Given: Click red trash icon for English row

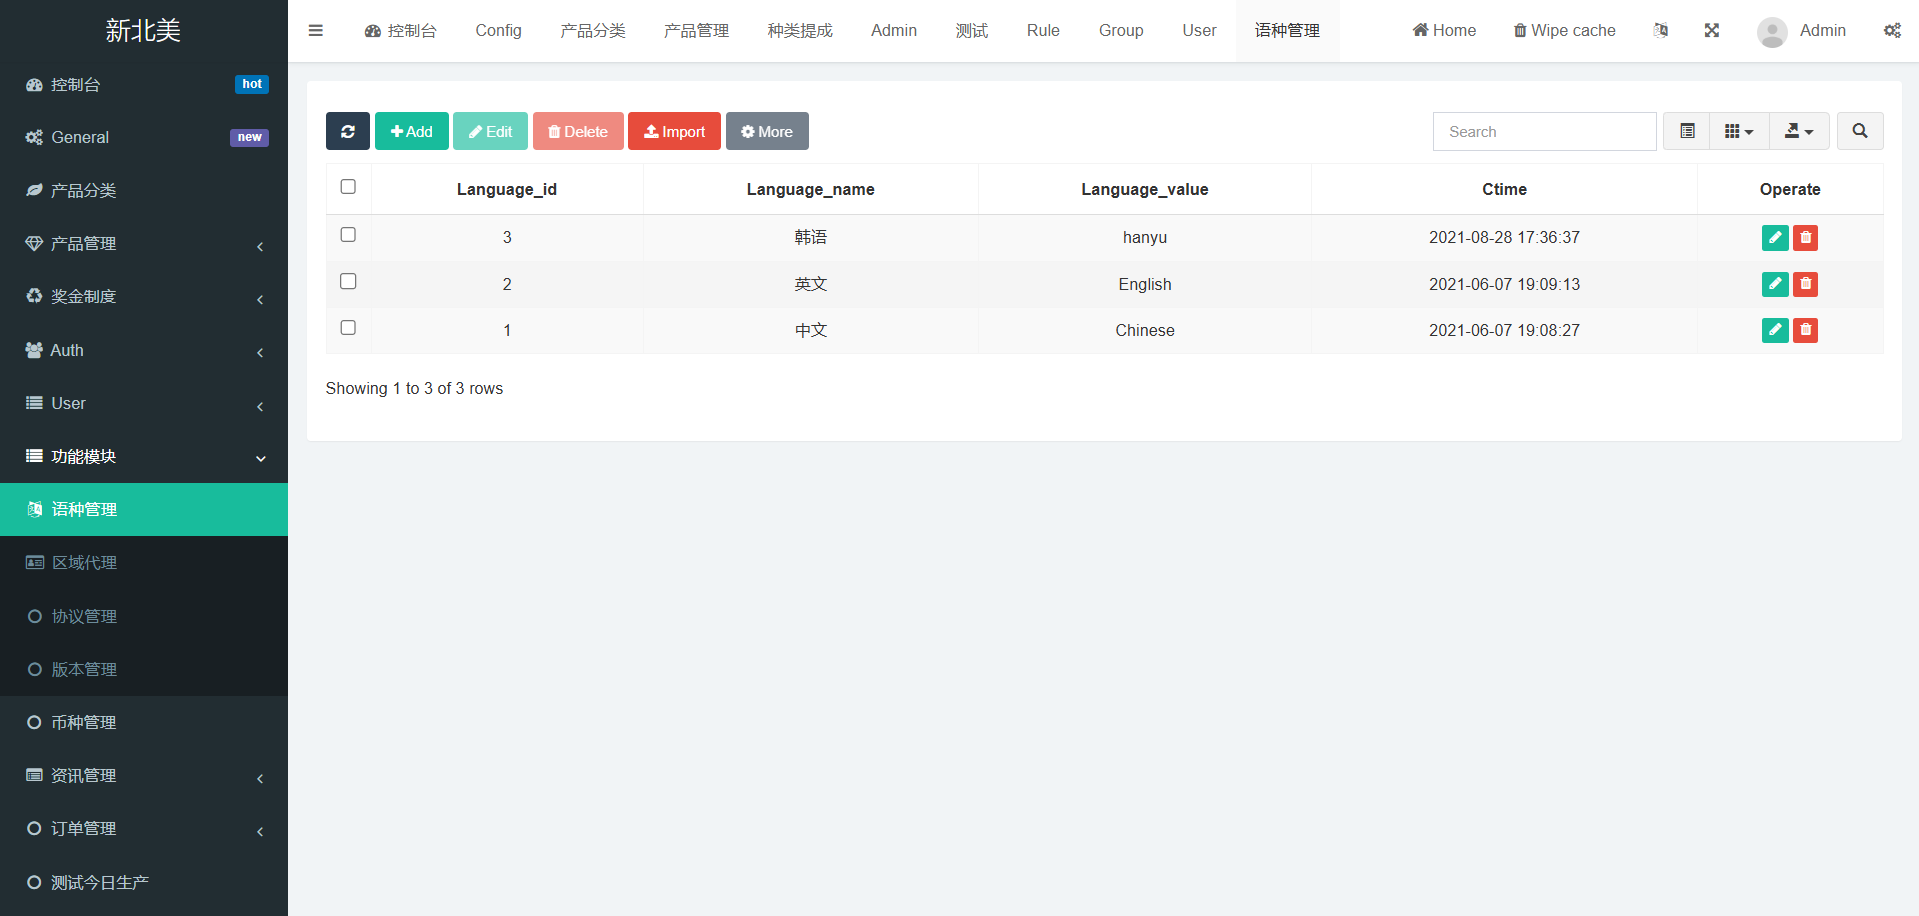Looking at the screenshot, I should [x=1805, y=284].
